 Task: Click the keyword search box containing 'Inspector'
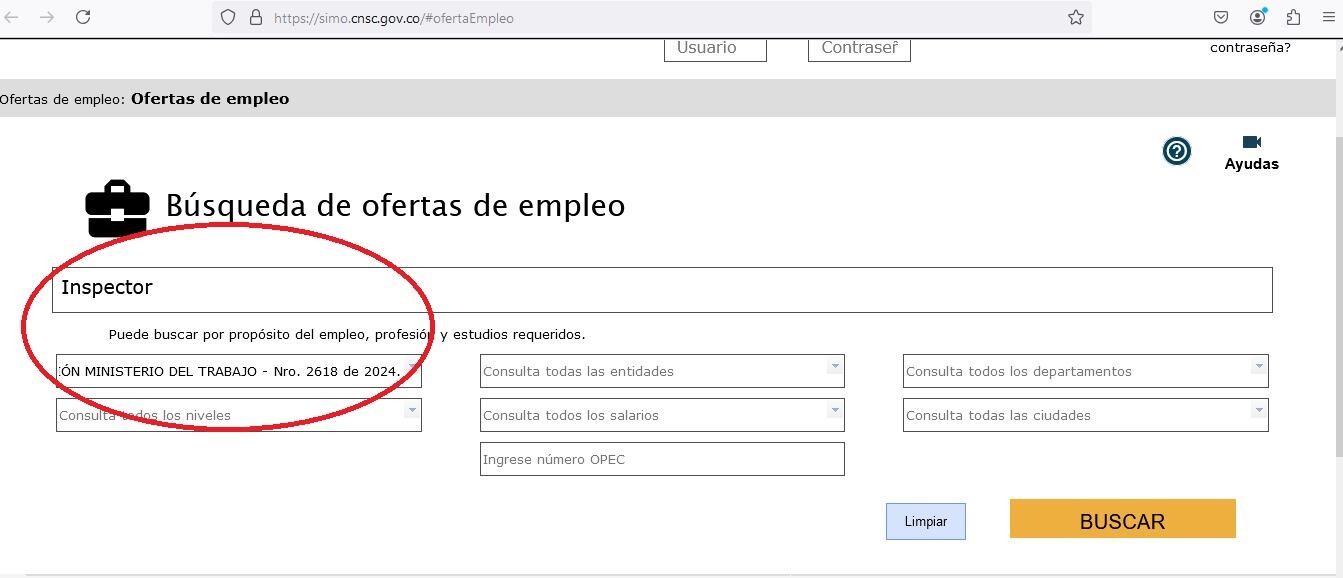[661, 289]
